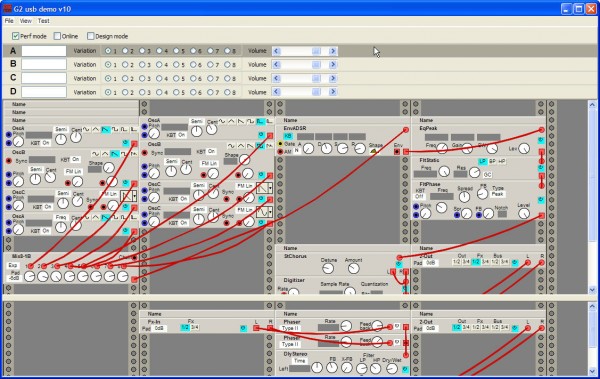Toggle the KB button on EnvADSR
The height and width of the screenshot is (379, 600).
288,136
